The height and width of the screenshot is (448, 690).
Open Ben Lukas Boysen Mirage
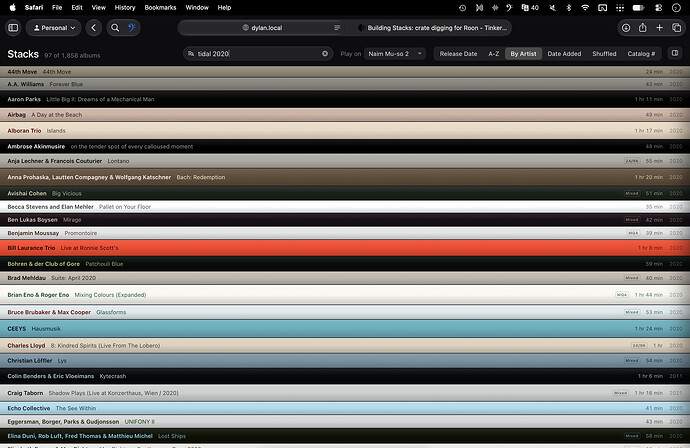[x=345, y=220]
